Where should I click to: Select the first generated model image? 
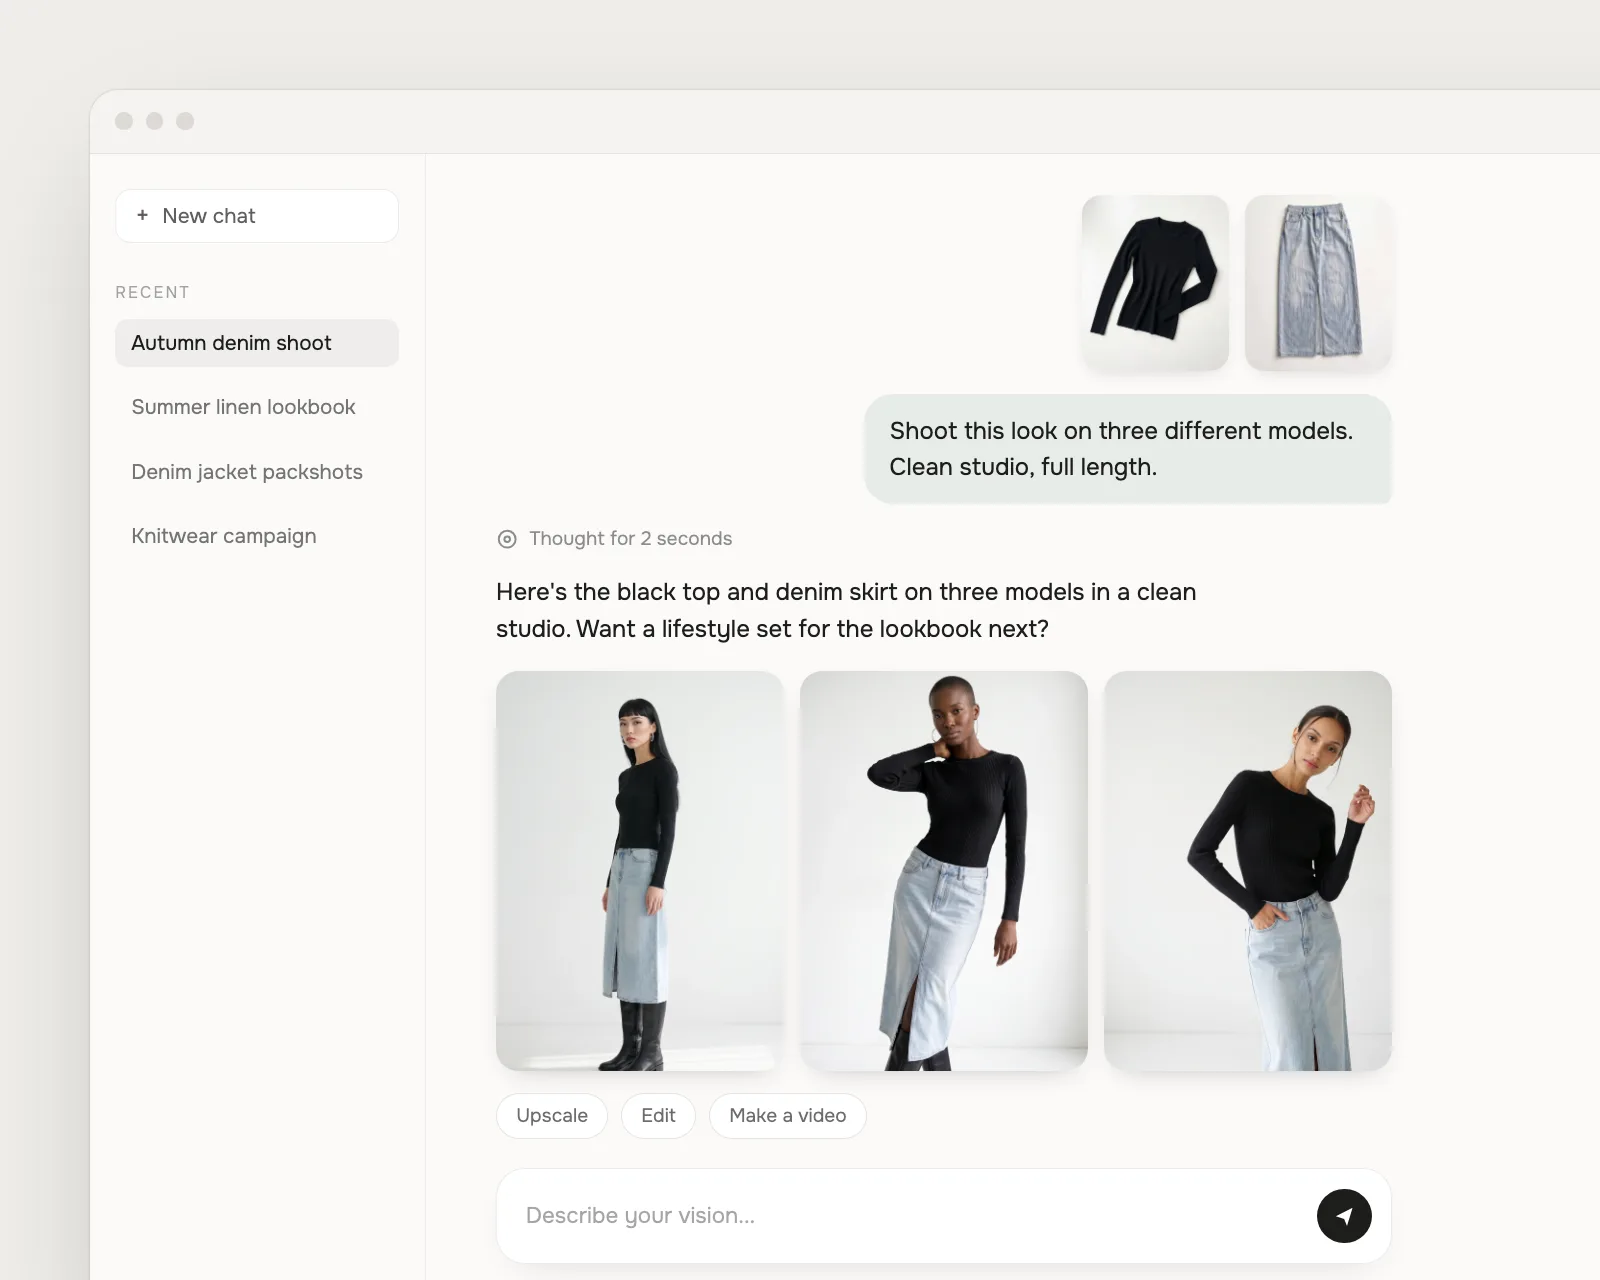(640, 871)
